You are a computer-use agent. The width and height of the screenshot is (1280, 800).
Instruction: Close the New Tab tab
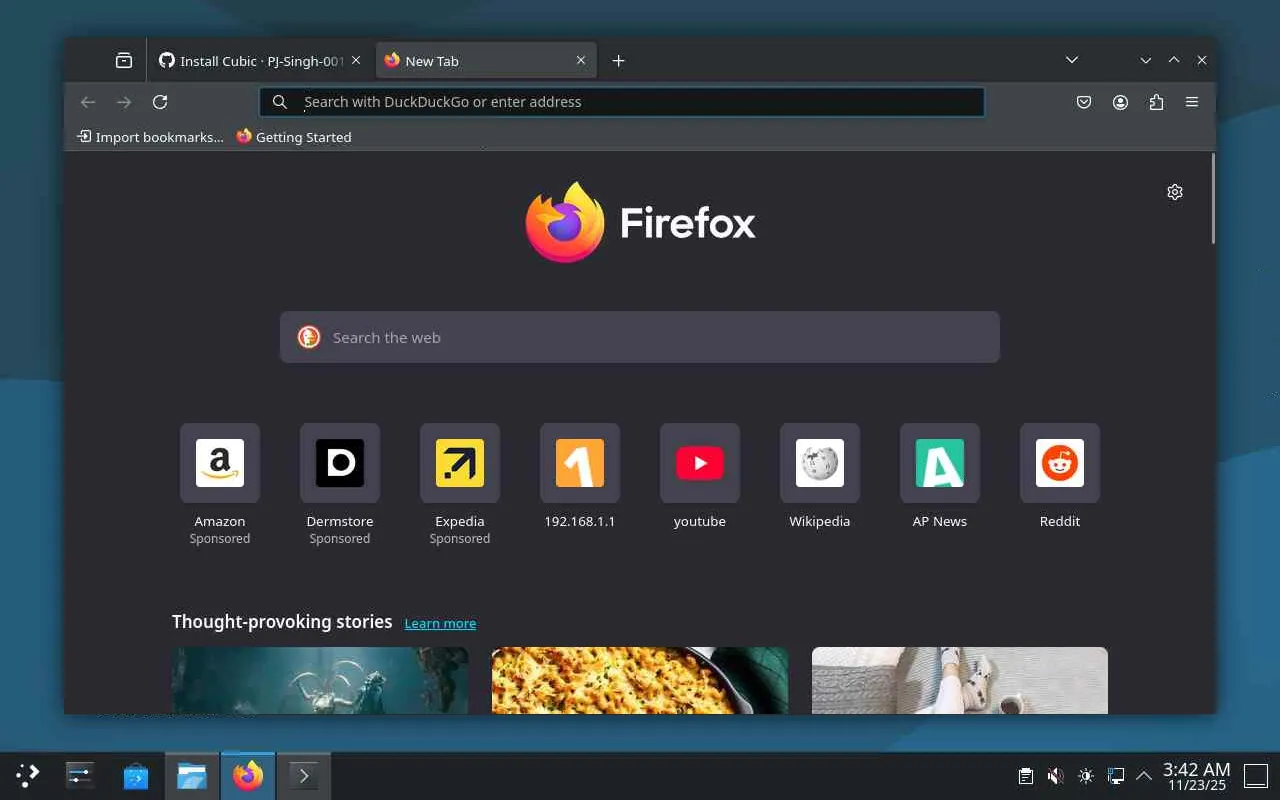(x=581, y=61)
